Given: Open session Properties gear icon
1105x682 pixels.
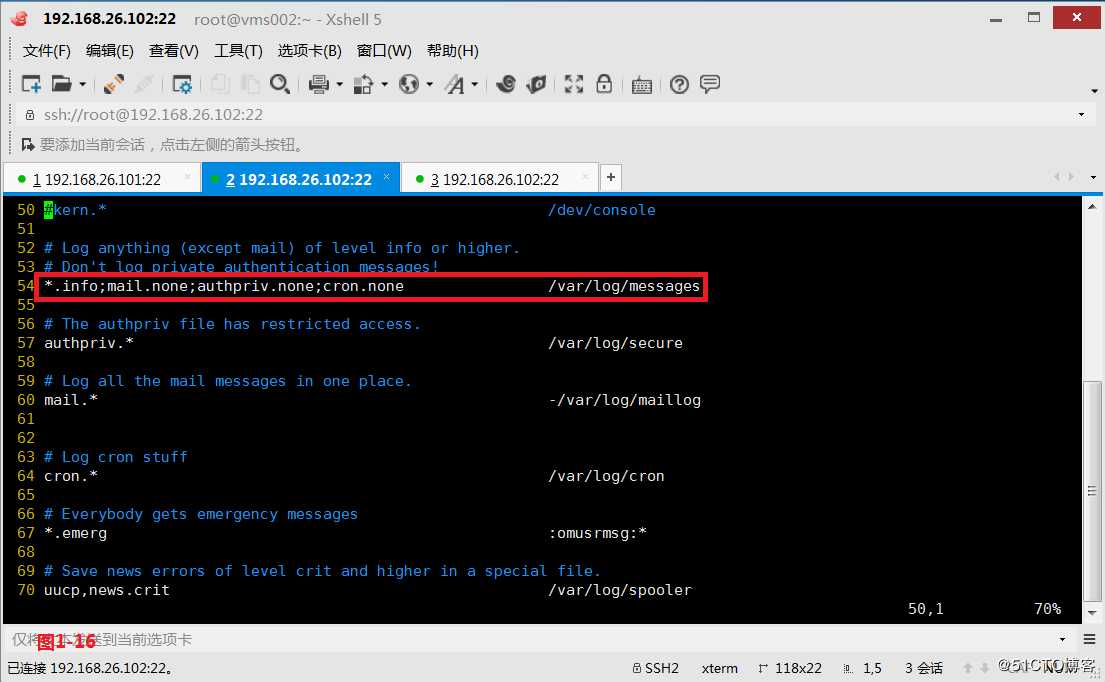Looking at the screenshot, I should (x=182, y=85).
